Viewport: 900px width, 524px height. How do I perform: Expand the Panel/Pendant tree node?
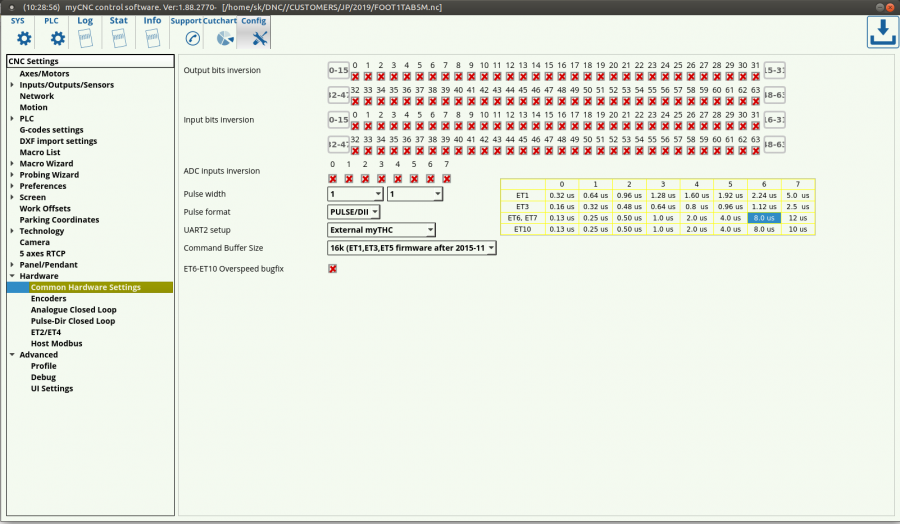click(x=12, y=265)
